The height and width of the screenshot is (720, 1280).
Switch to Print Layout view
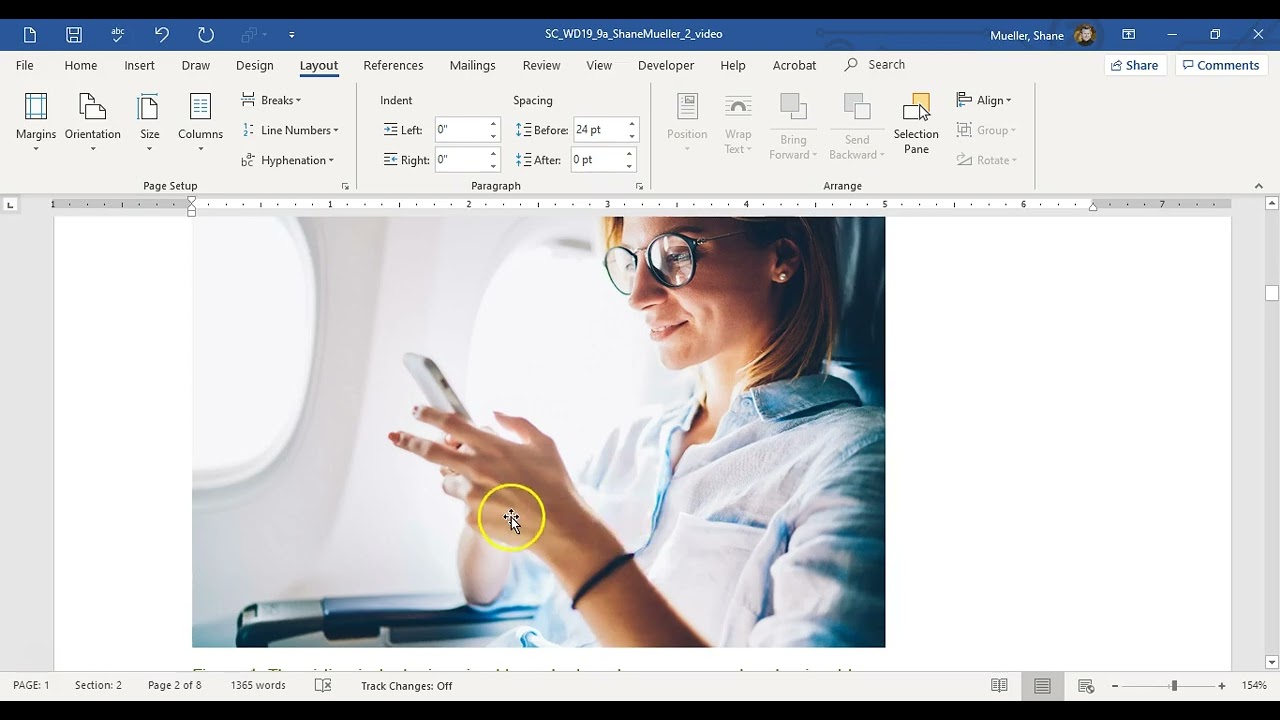click(1043, 686)
